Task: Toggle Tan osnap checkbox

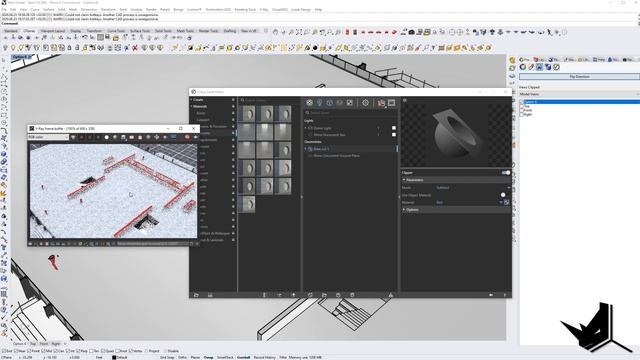Action: click(91, 351)
